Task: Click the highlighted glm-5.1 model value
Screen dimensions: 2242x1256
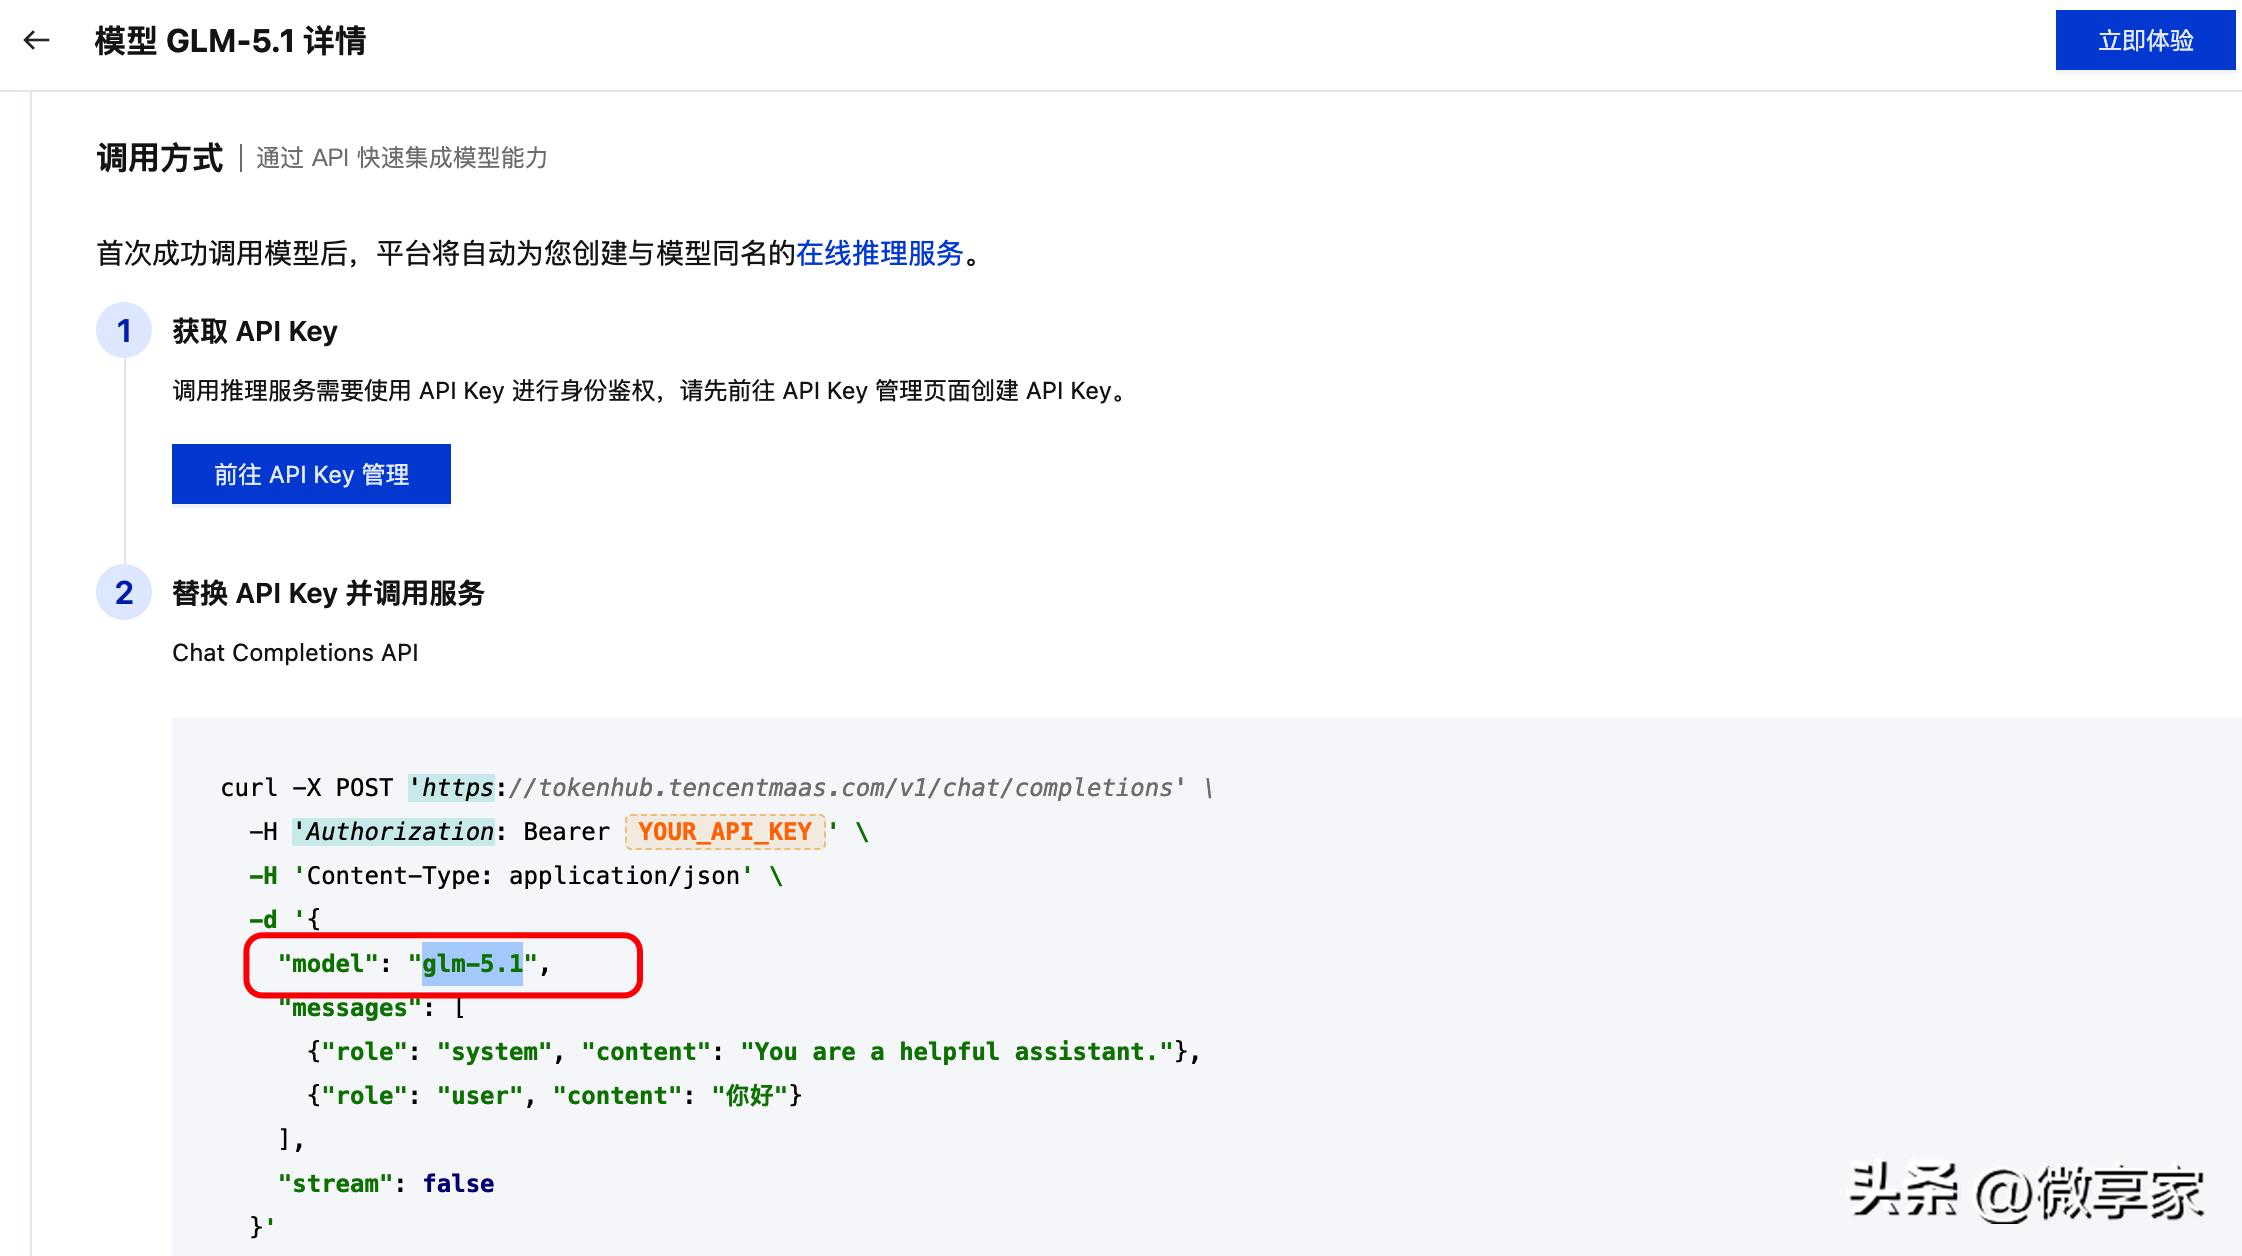Action: click(x=472, y=964)
